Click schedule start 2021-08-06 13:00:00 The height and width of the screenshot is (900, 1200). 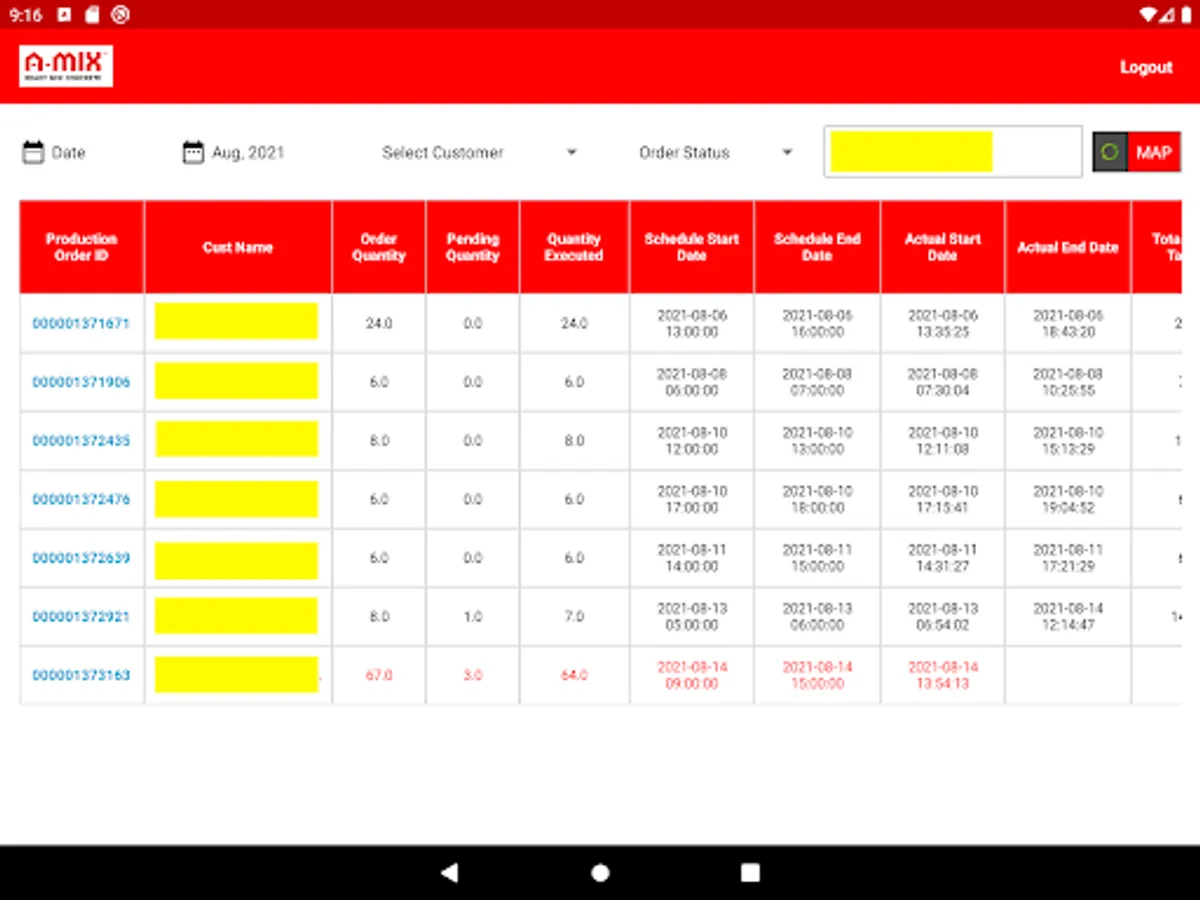(x=692, y=323)
